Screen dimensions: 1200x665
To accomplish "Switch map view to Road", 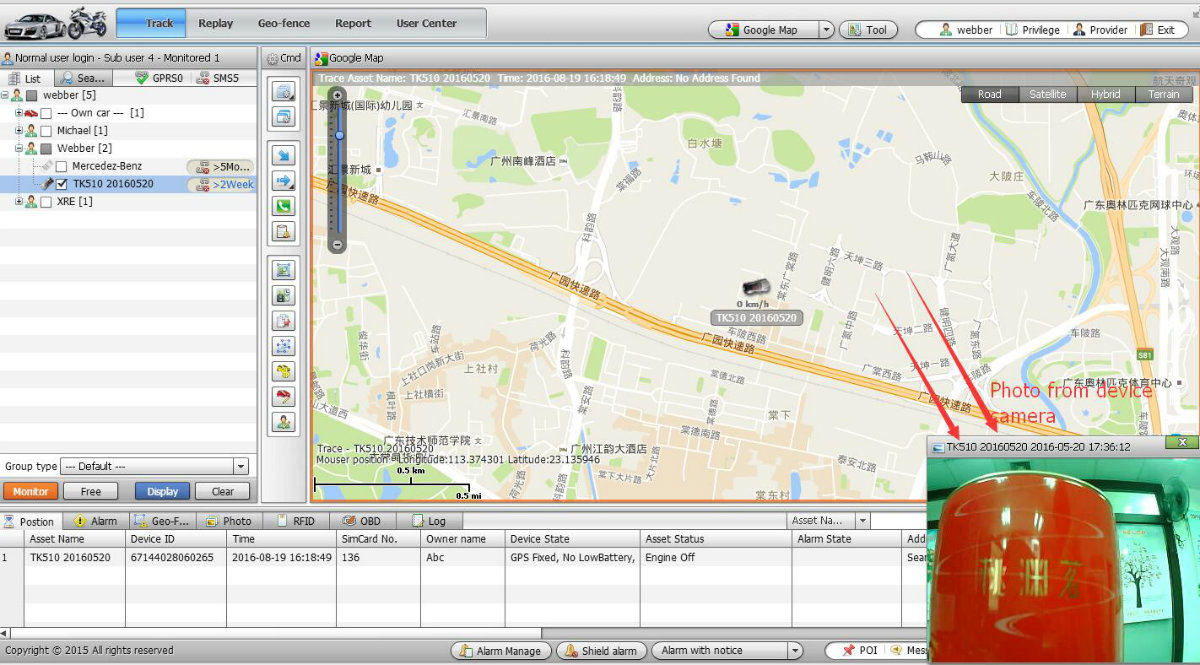I will pyautogui.click(x=990, y=94).
